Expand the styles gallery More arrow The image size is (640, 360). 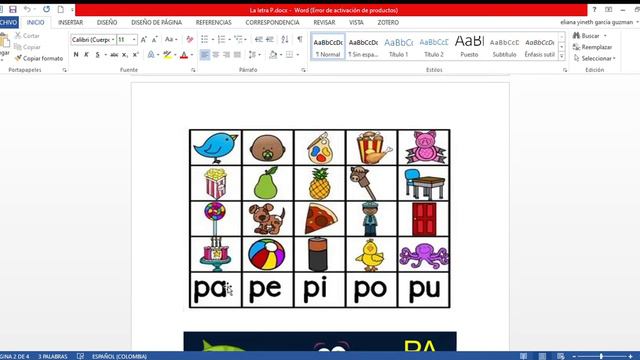(x=562, y=56)
